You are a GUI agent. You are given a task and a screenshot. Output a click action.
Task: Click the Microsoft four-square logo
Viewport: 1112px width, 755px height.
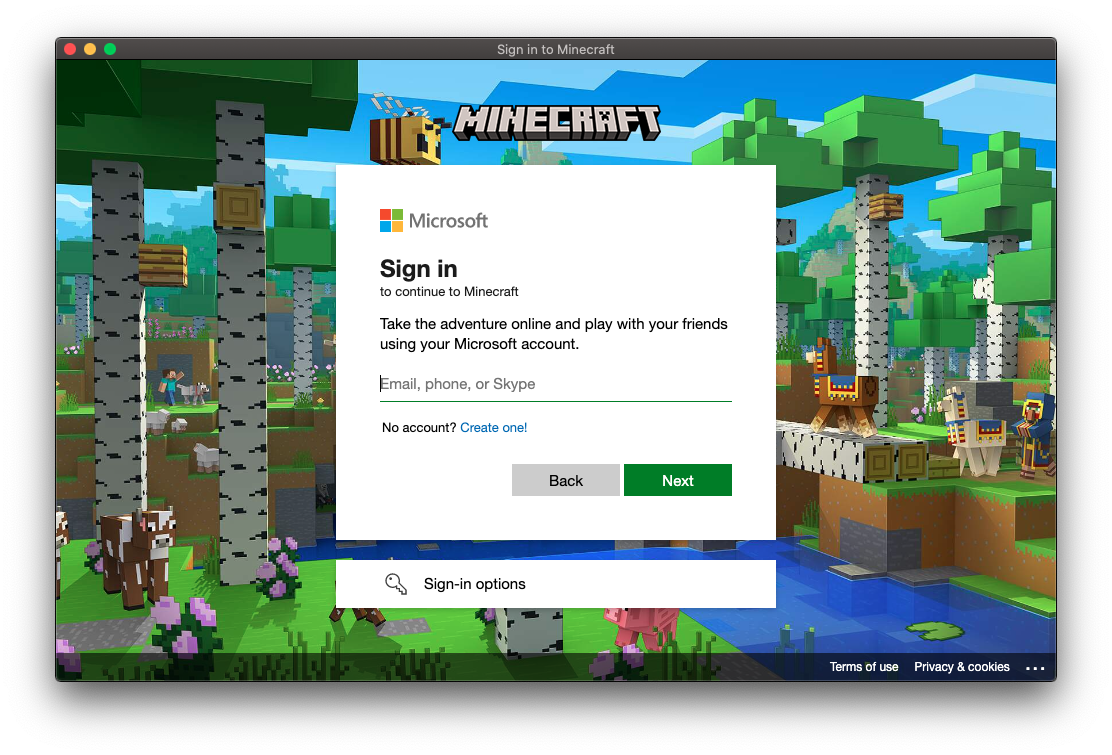click(x=391, y=220)
